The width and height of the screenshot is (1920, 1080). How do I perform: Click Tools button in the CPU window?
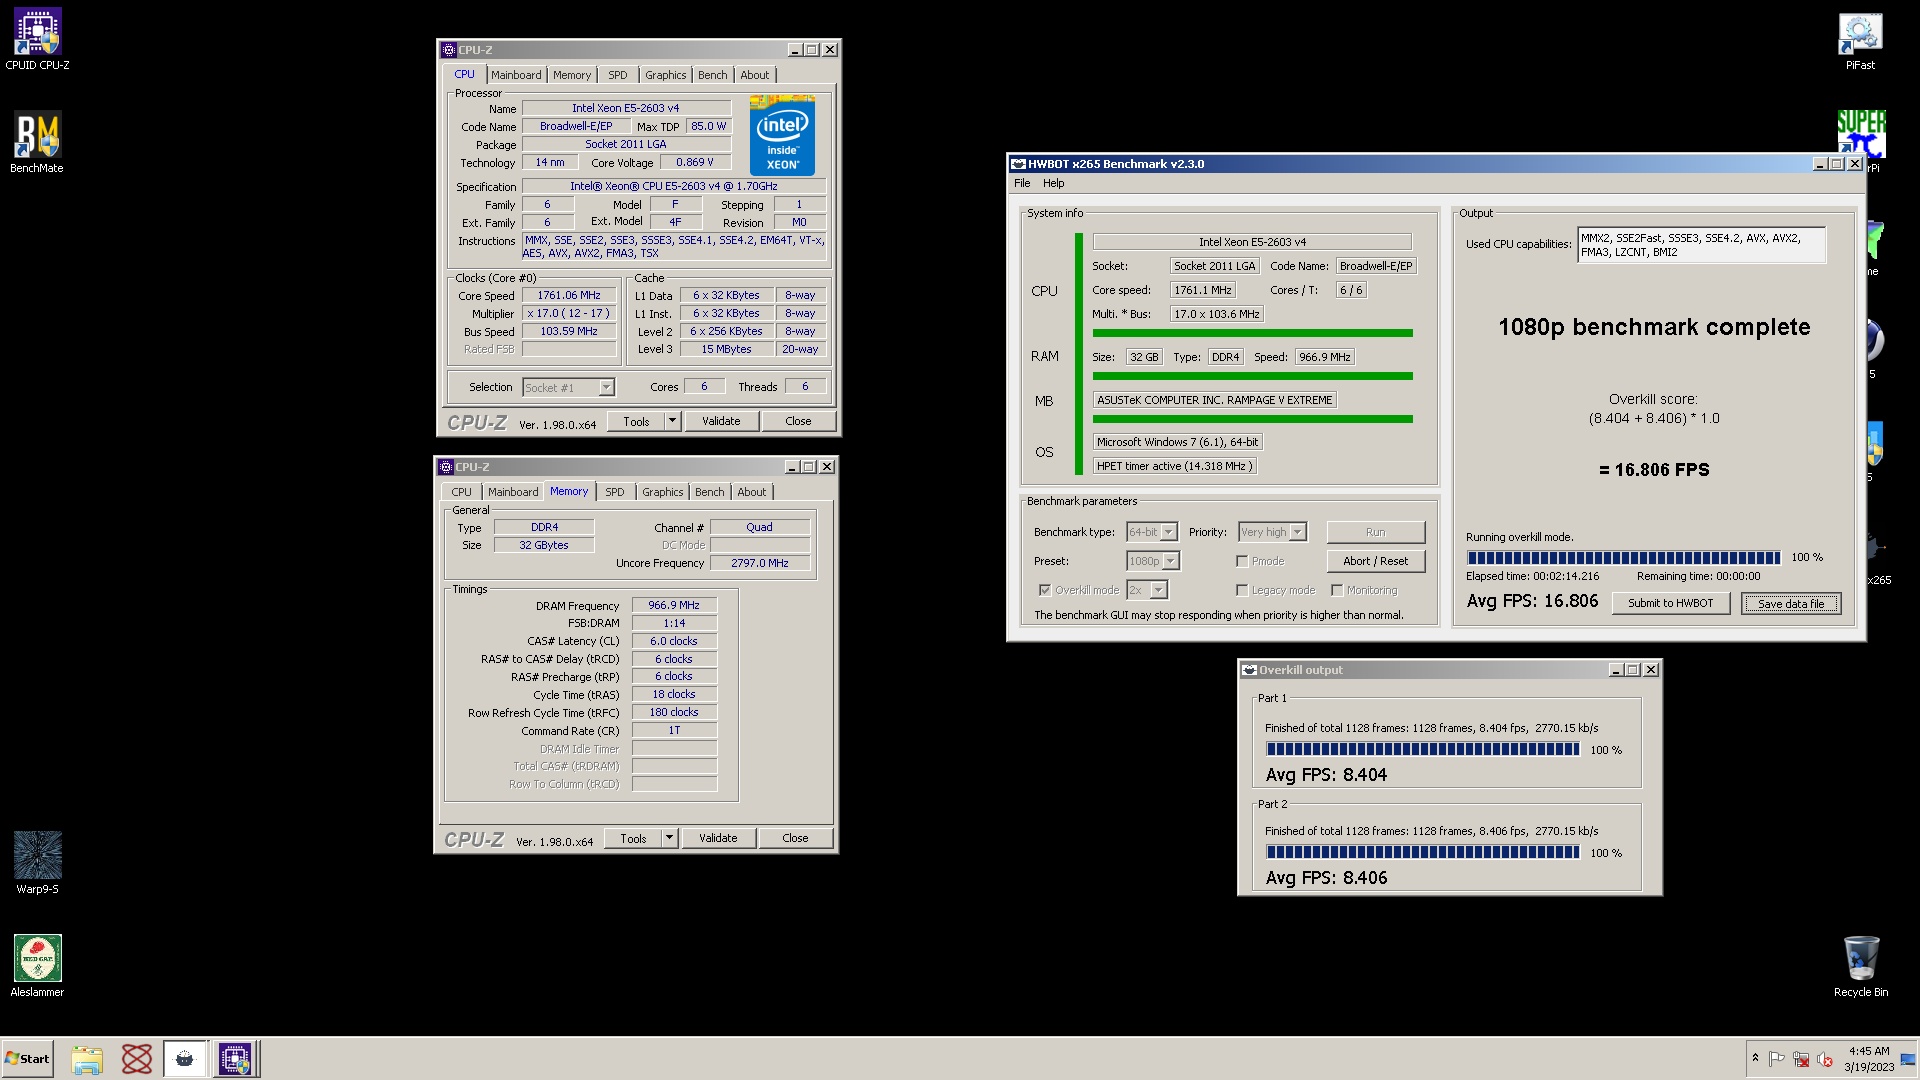(636, 421)
